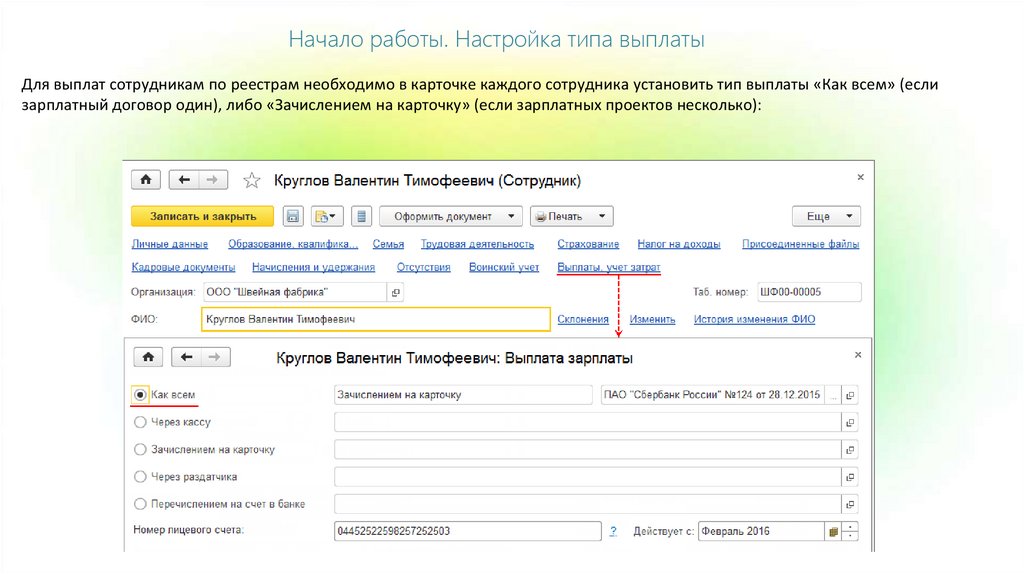This screenshot has height=574, width=1024.
Task: Click back arrow in Выплата зарплаты window
Action: 187,357
